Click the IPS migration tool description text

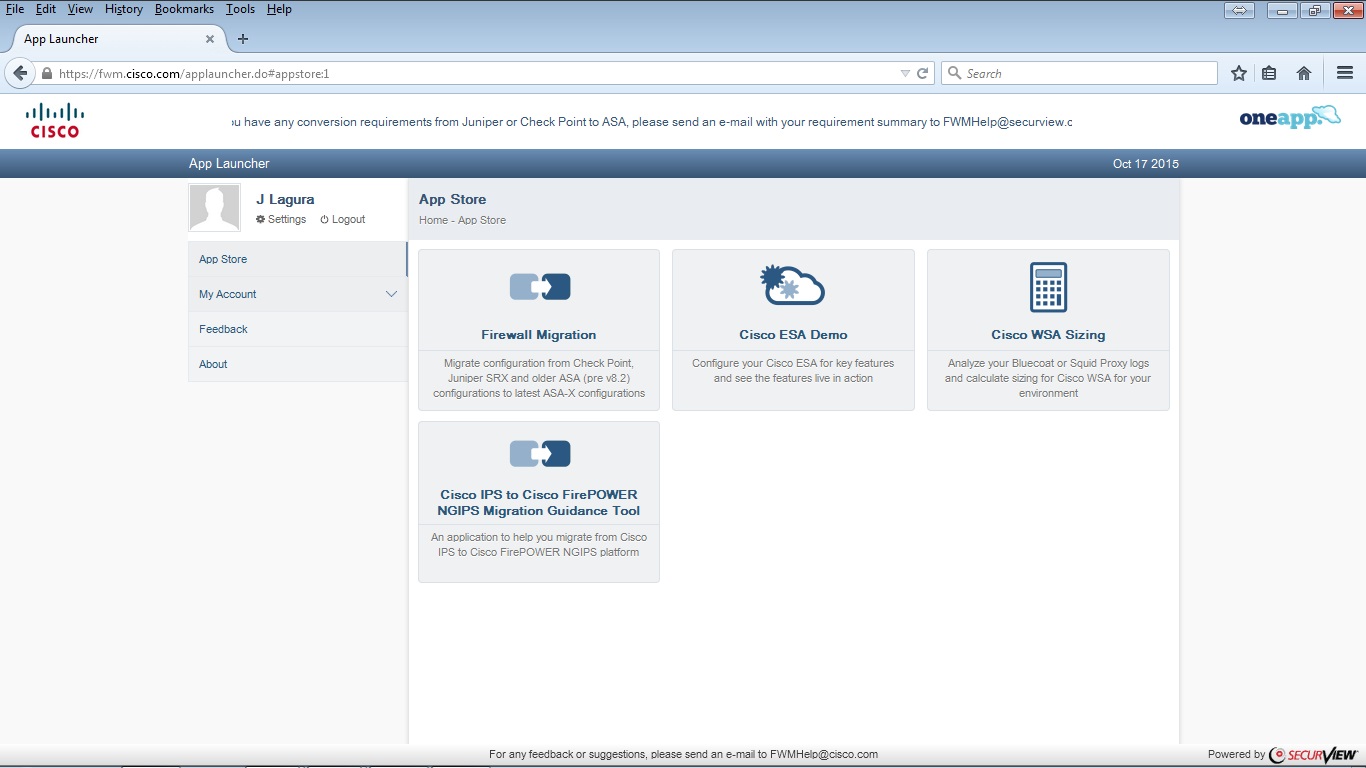point(539,545)
